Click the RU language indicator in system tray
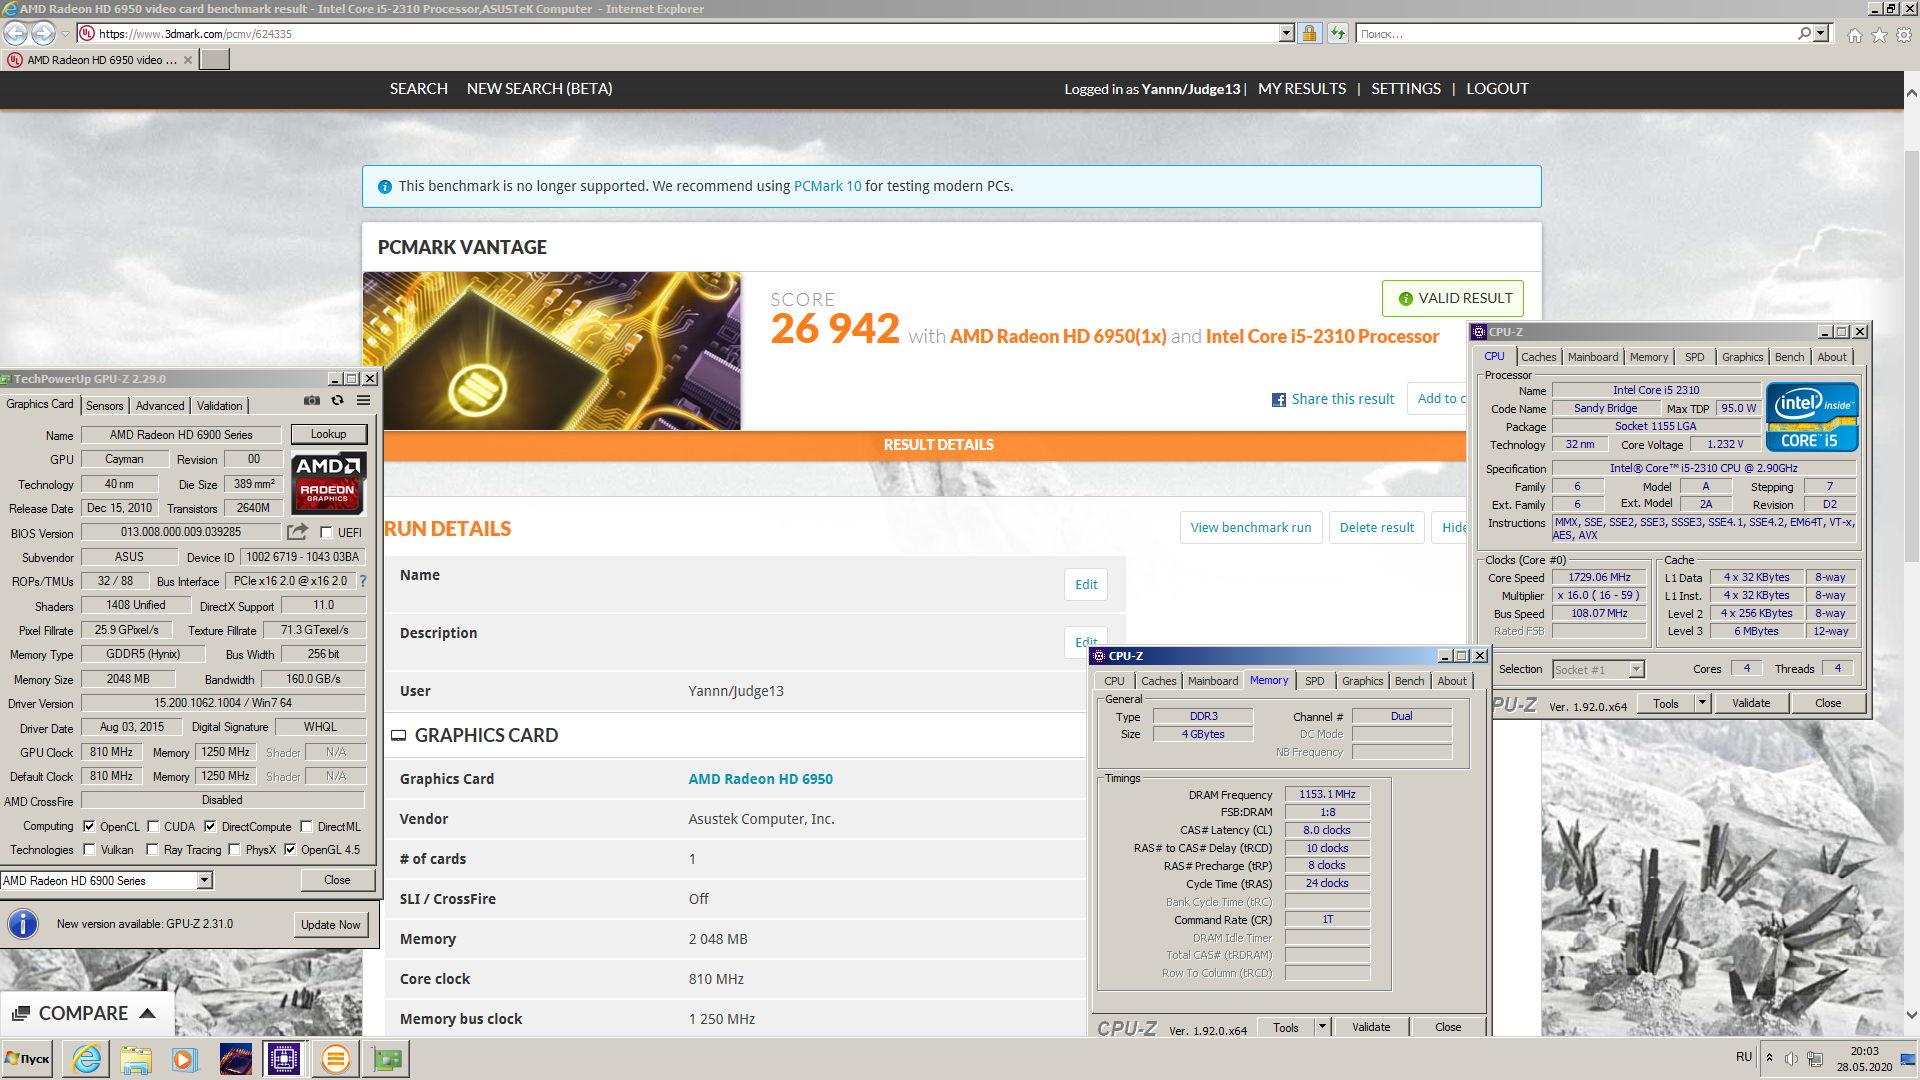The width and height of the screenshot is (1920, 1080). coord(1744,1057)
